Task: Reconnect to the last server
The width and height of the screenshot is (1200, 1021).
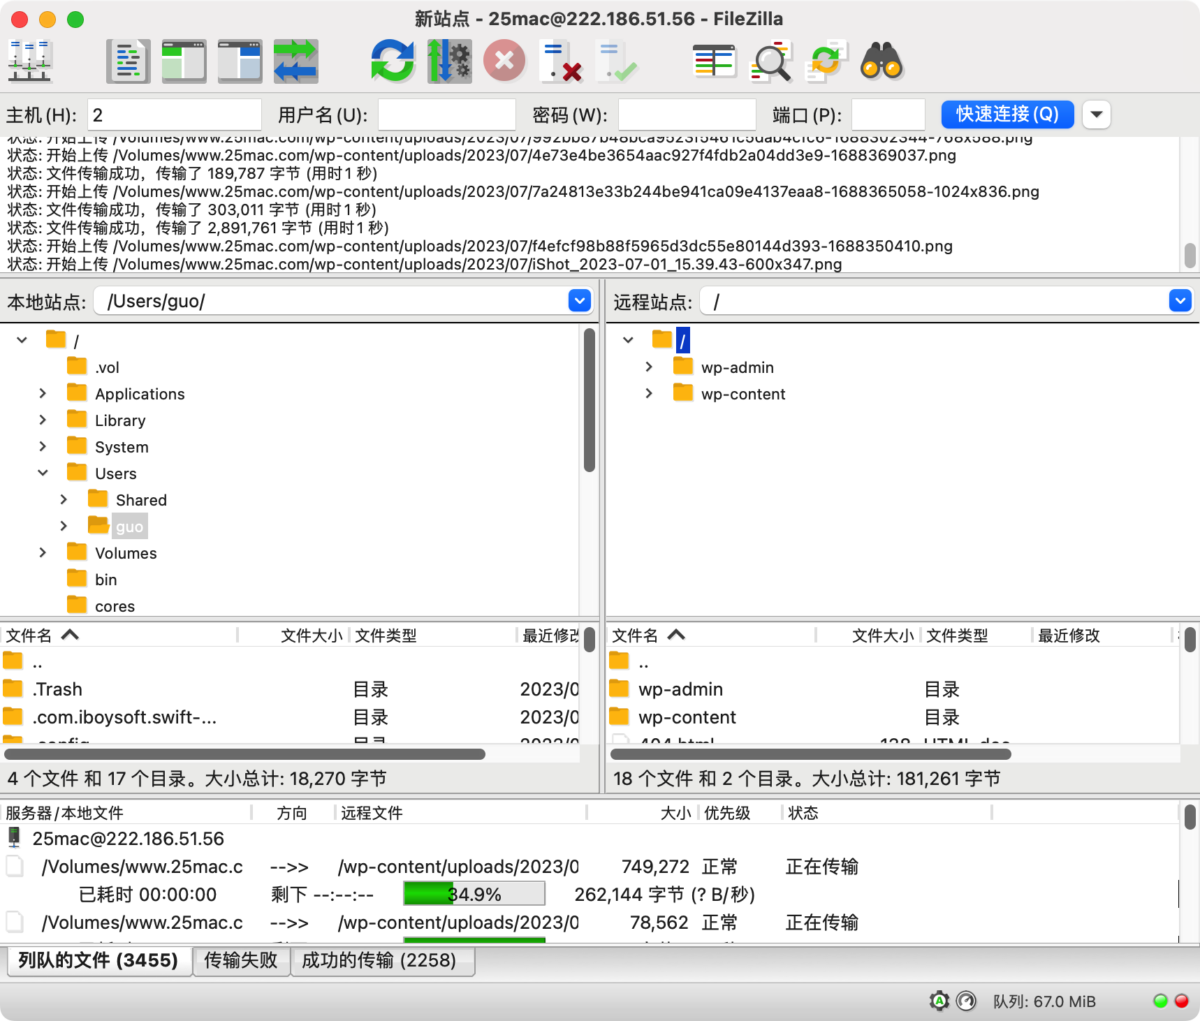Action: tap(617, 62)
